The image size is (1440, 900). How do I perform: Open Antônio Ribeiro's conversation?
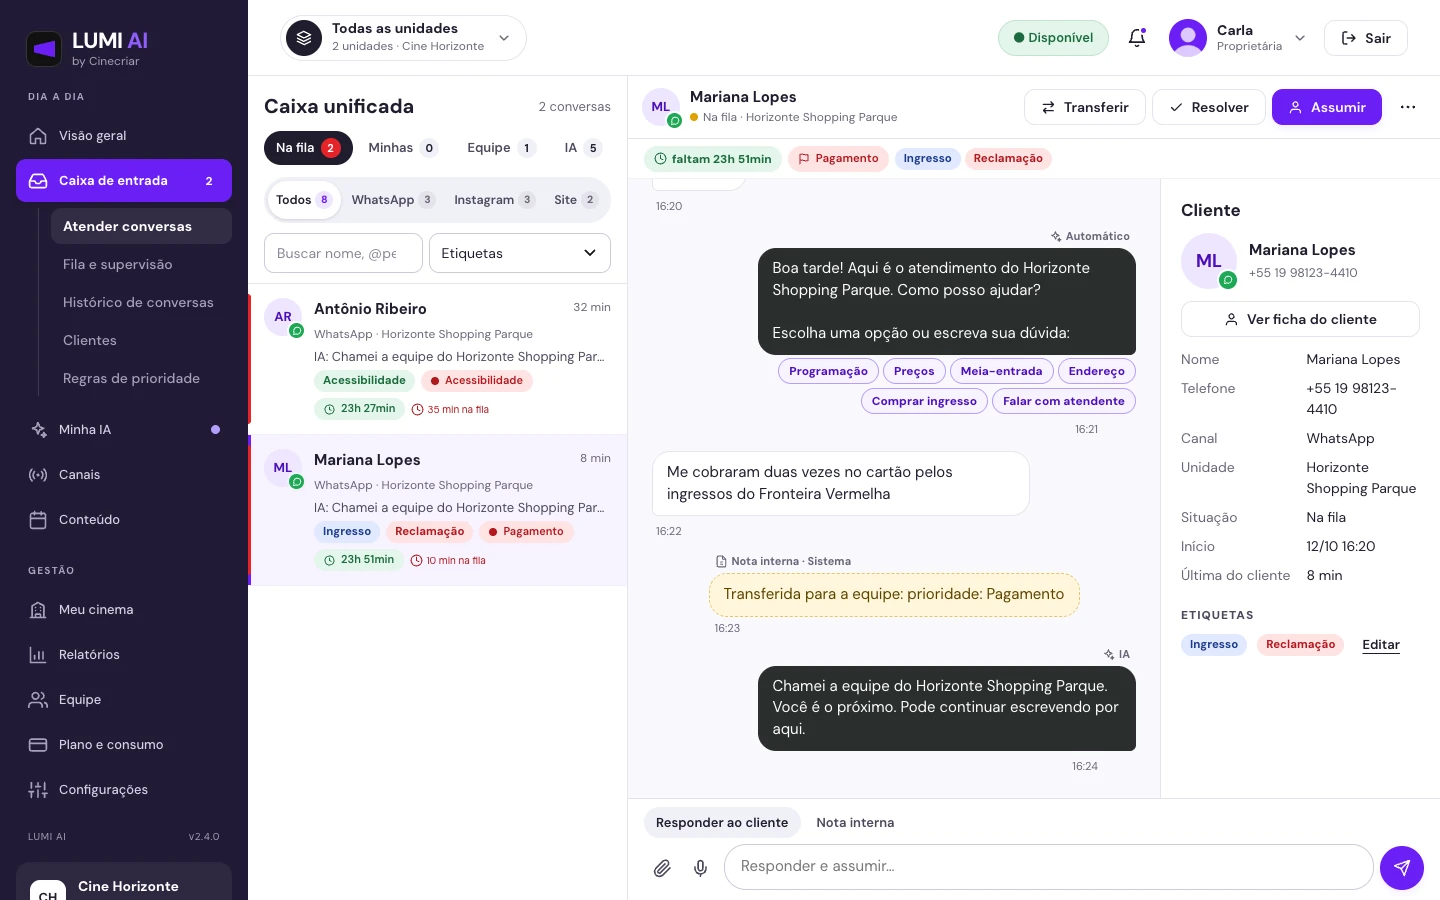point(438,359)
